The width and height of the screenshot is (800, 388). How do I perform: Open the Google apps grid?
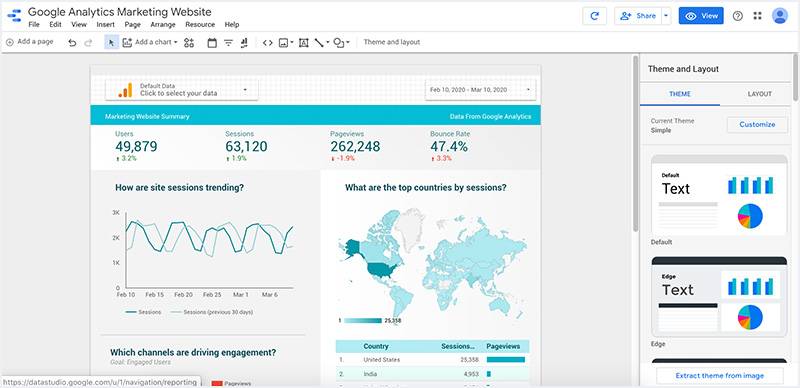[757, 16]
